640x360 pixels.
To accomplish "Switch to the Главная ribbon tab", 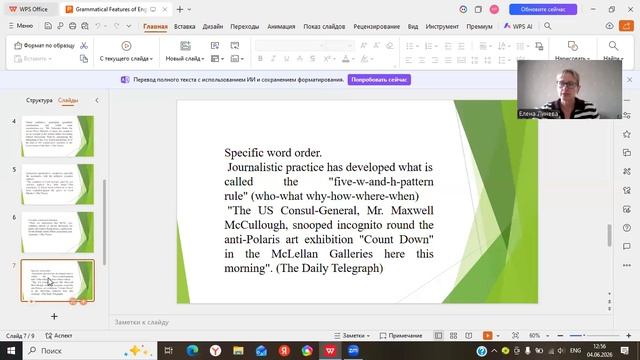I will [x=155, y=26].
